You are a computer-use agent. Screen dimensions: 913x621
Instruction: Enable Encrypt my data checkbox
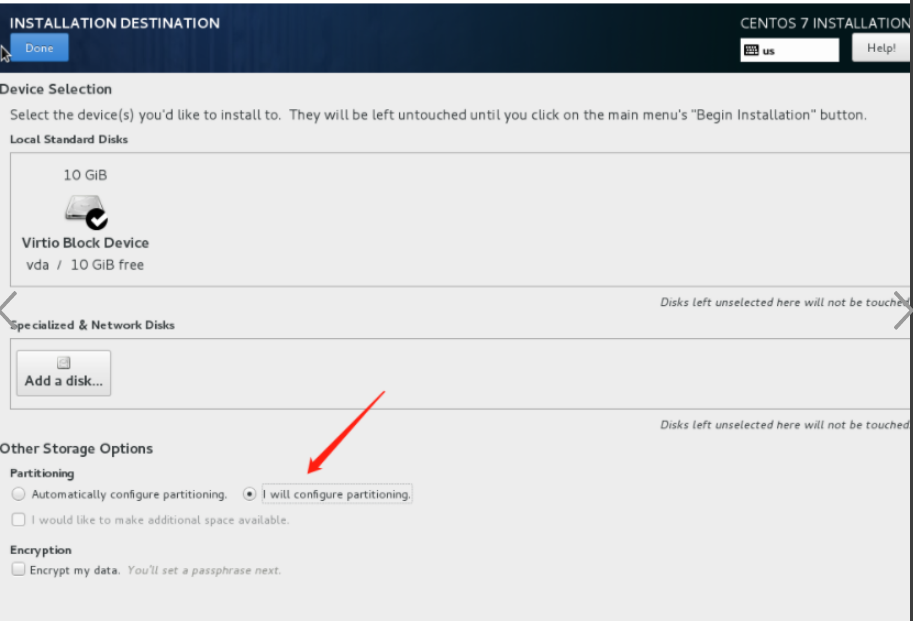pos(18,569)
